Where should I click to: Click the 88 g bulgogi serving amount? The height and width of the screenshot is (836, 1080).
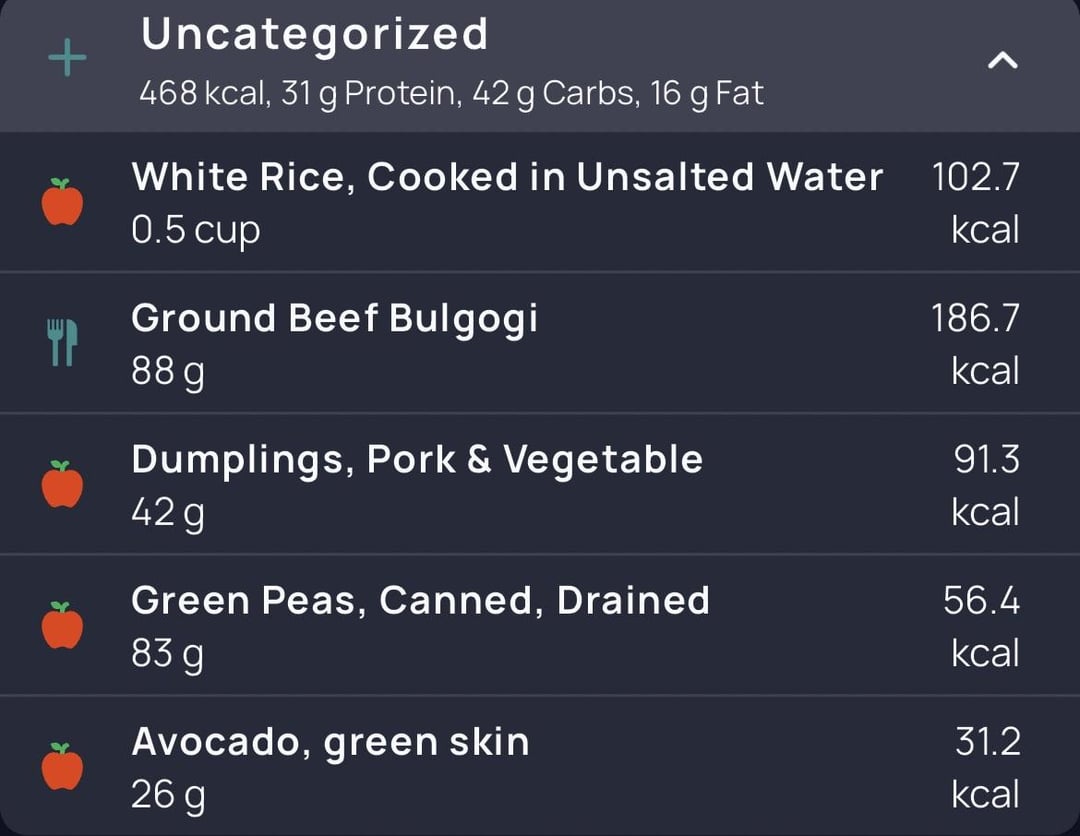click(x=167, y=373)
